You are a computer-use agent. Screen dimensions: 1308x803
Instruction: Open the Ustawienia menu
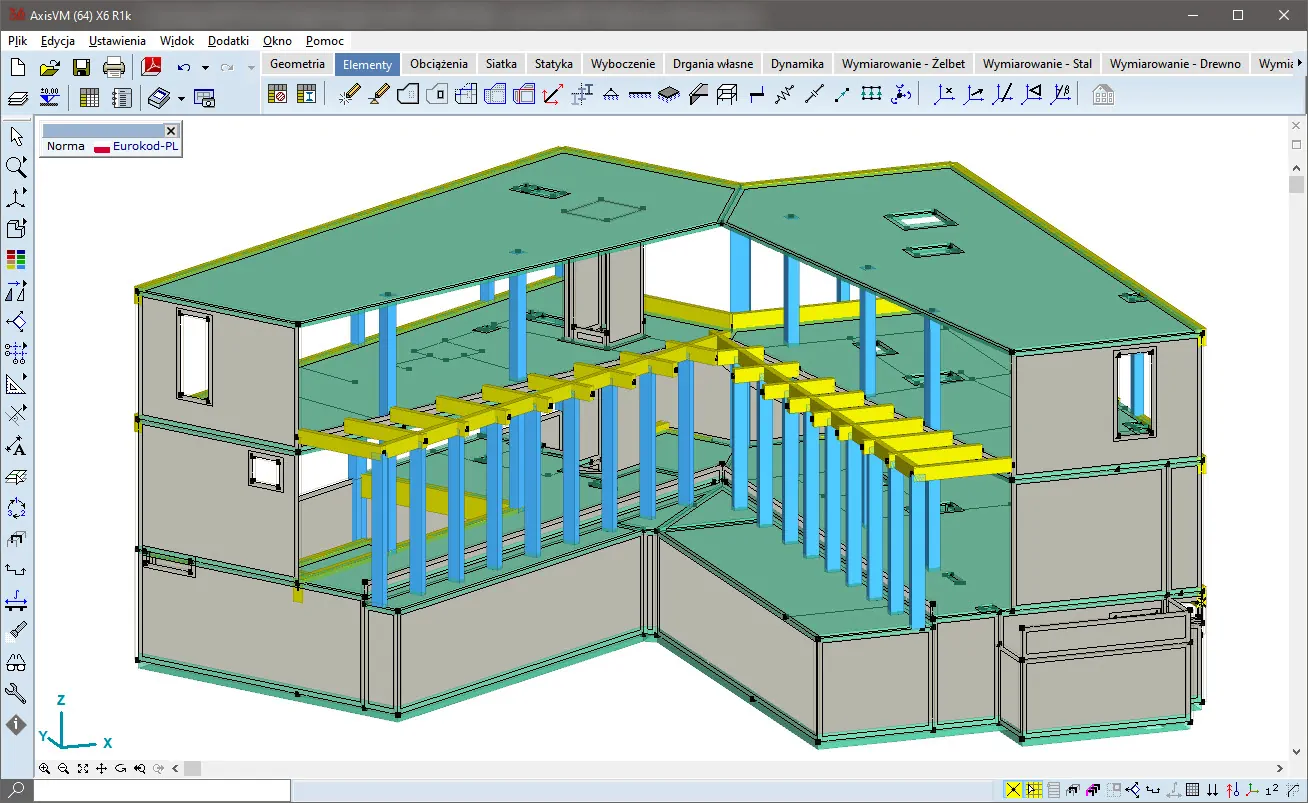pyautogui.click(x=117, y=41)
